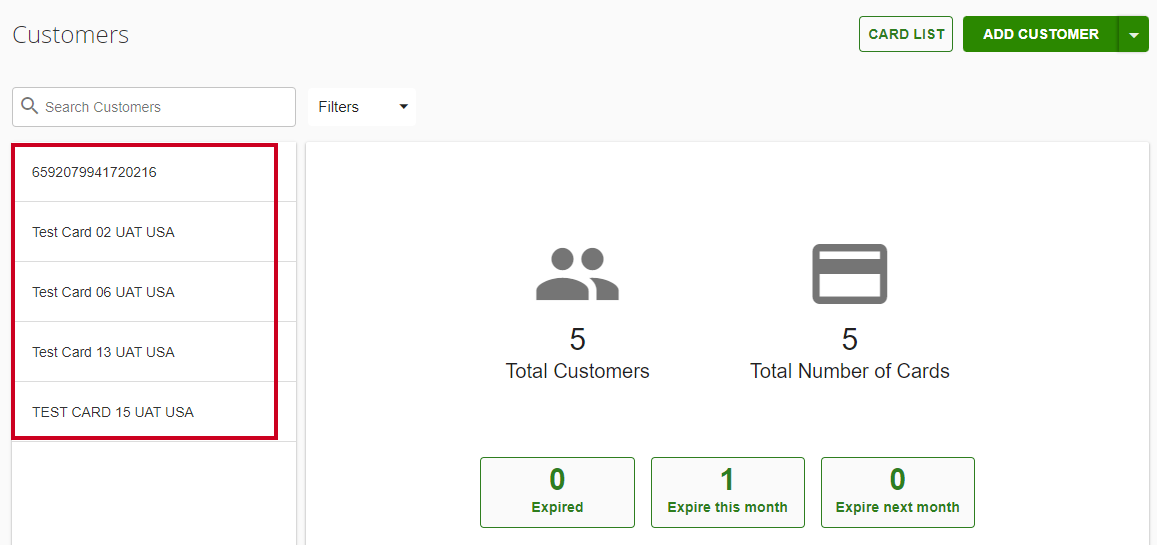Expand the Filters dropdown
This screenshot has width=1157, height=545.
click(362, 107)
